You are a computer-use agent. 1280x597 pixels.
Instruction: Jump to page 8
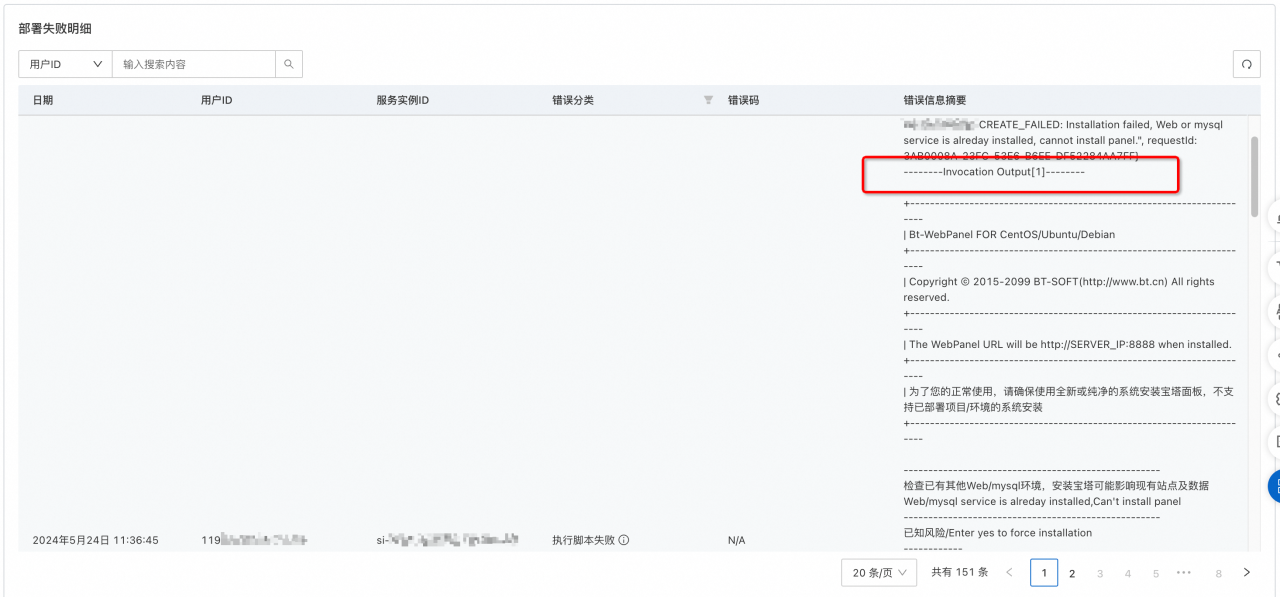coord(1218,573)
